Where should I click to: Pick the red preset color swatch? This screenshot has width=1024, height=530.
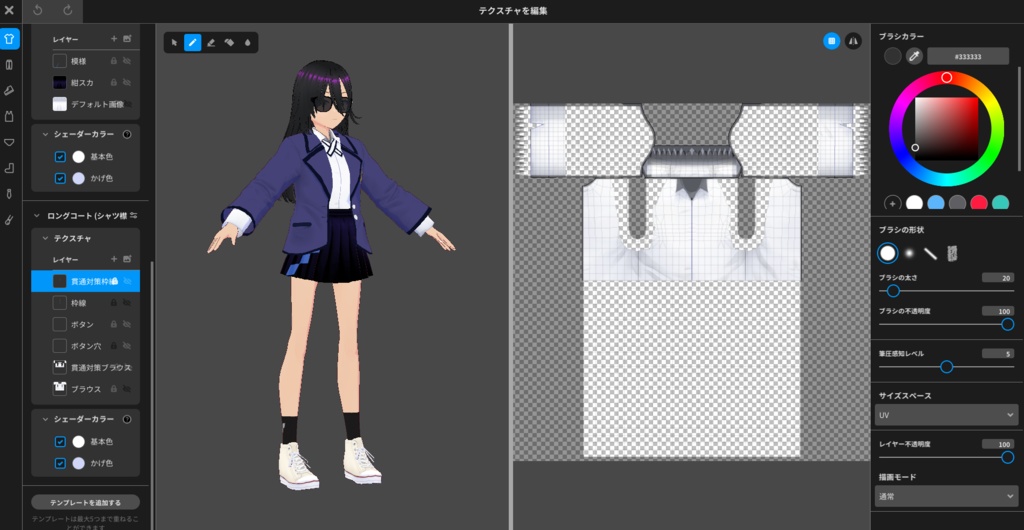[978, 202]
